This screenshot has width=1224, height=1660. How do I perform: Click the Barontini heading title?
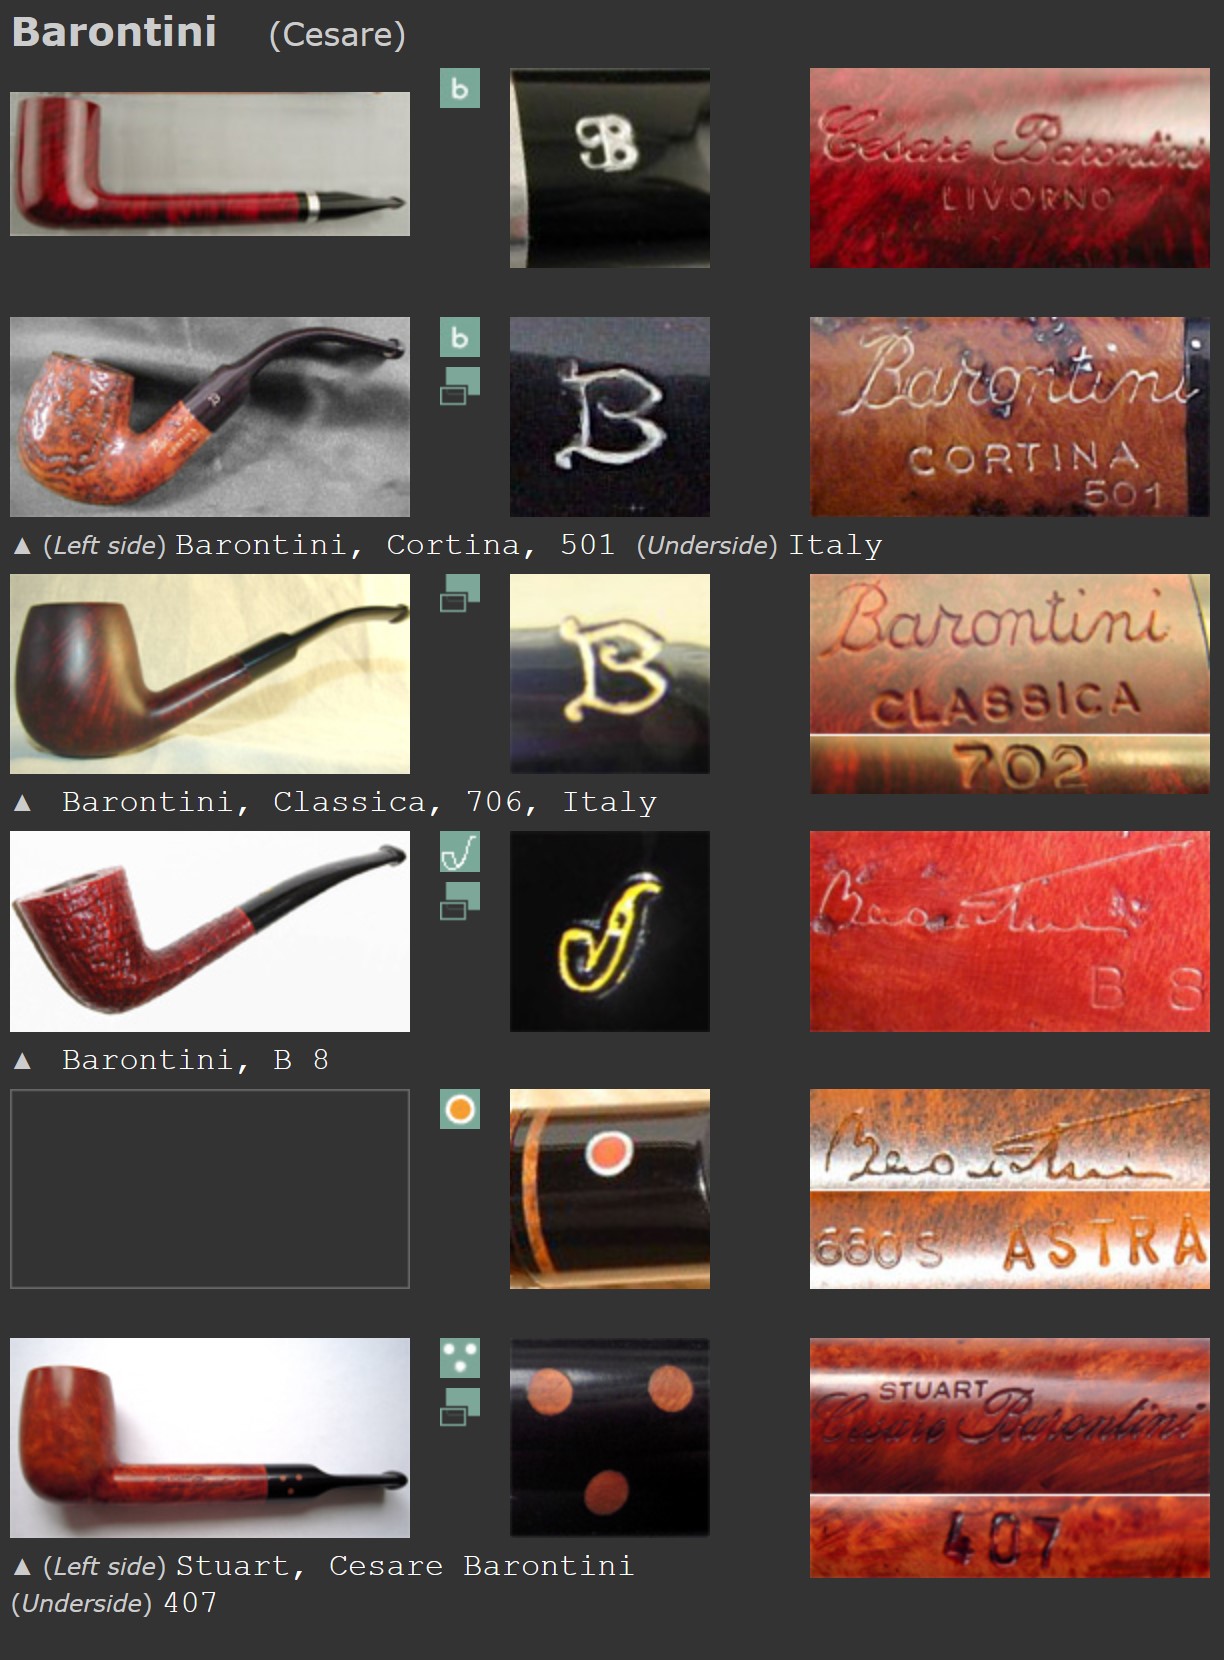point(114,32)
